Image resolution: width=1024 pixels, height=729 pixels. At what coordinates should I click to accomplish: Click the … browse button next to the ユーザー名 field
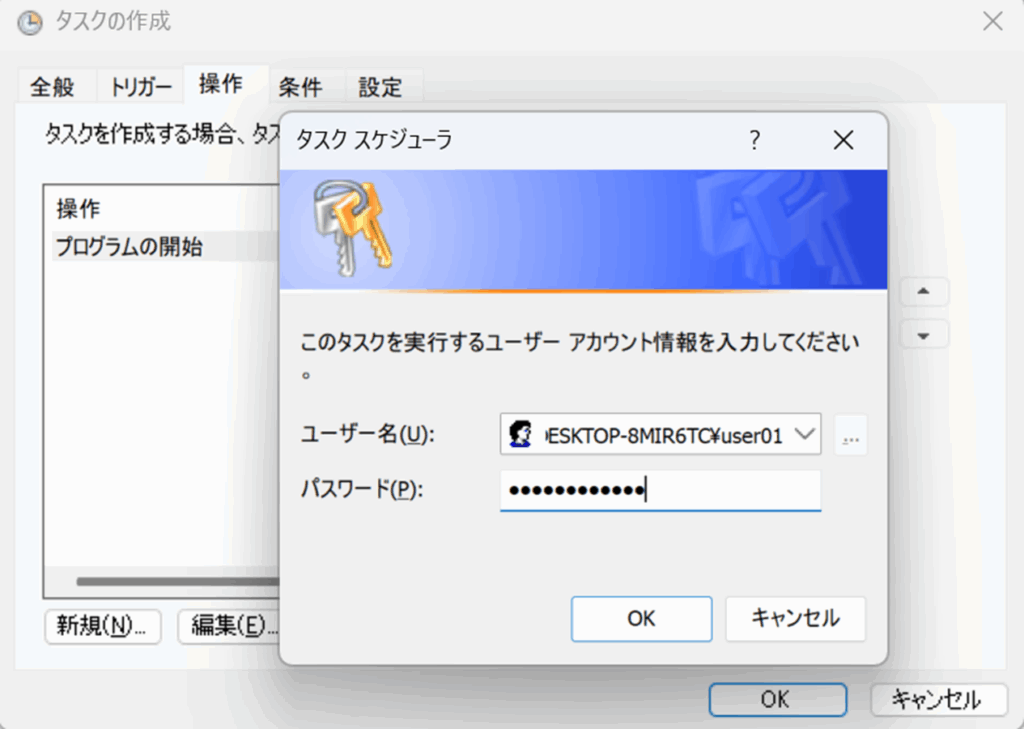click(x=851, y=436)
